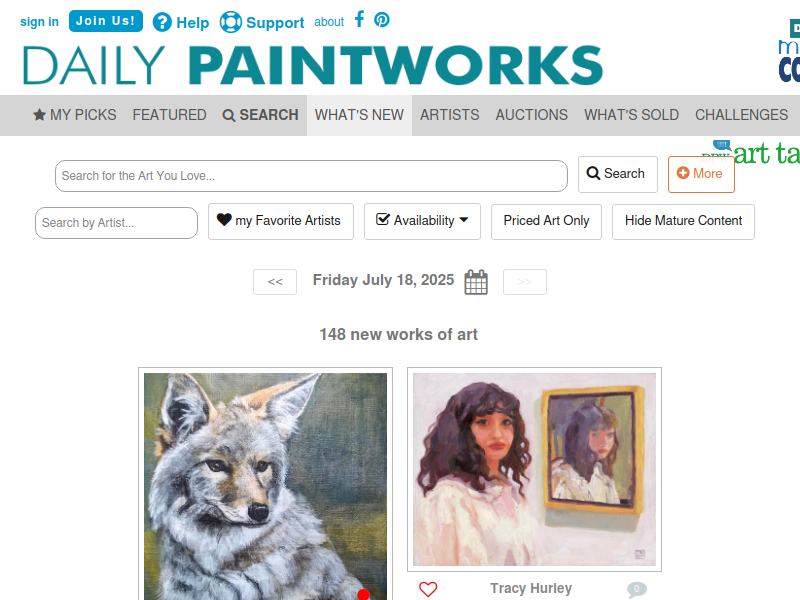Open the coyote painting thumbnail
Image resolution: width=800 pixels, height=600 pixels.
265,486
